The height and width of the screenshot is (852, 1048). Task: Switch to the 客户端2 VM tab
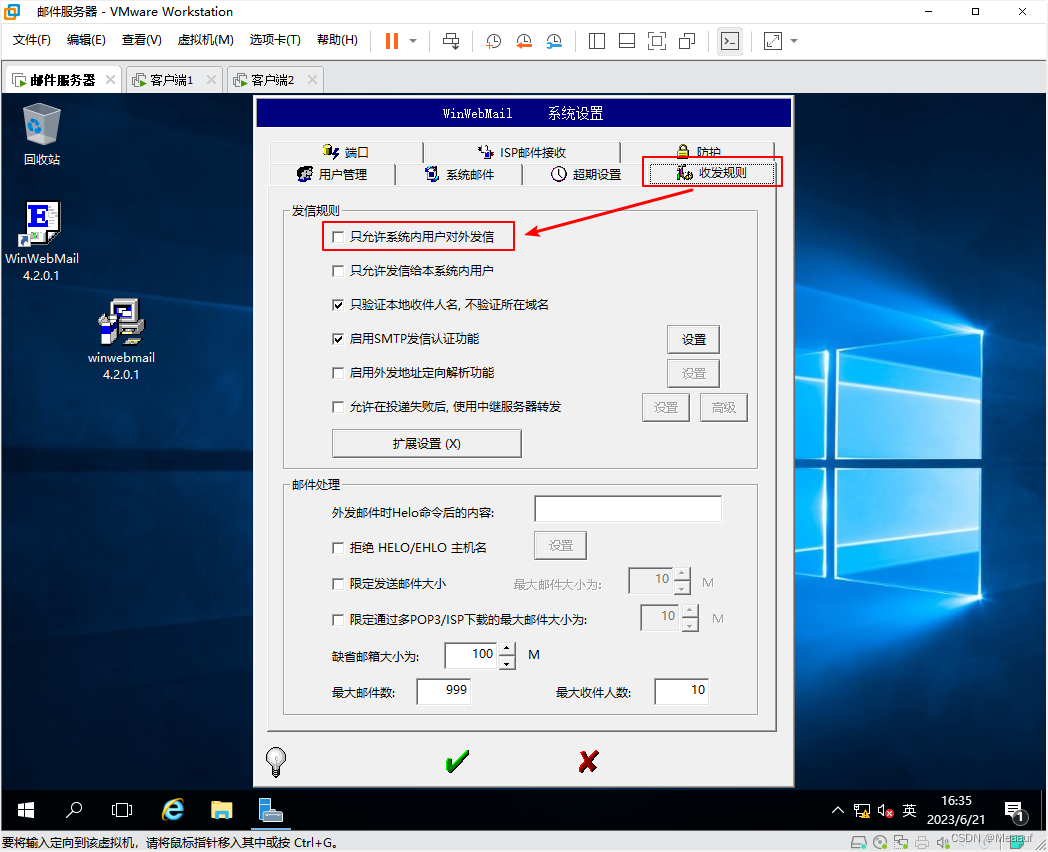click(x=273, y=80)
